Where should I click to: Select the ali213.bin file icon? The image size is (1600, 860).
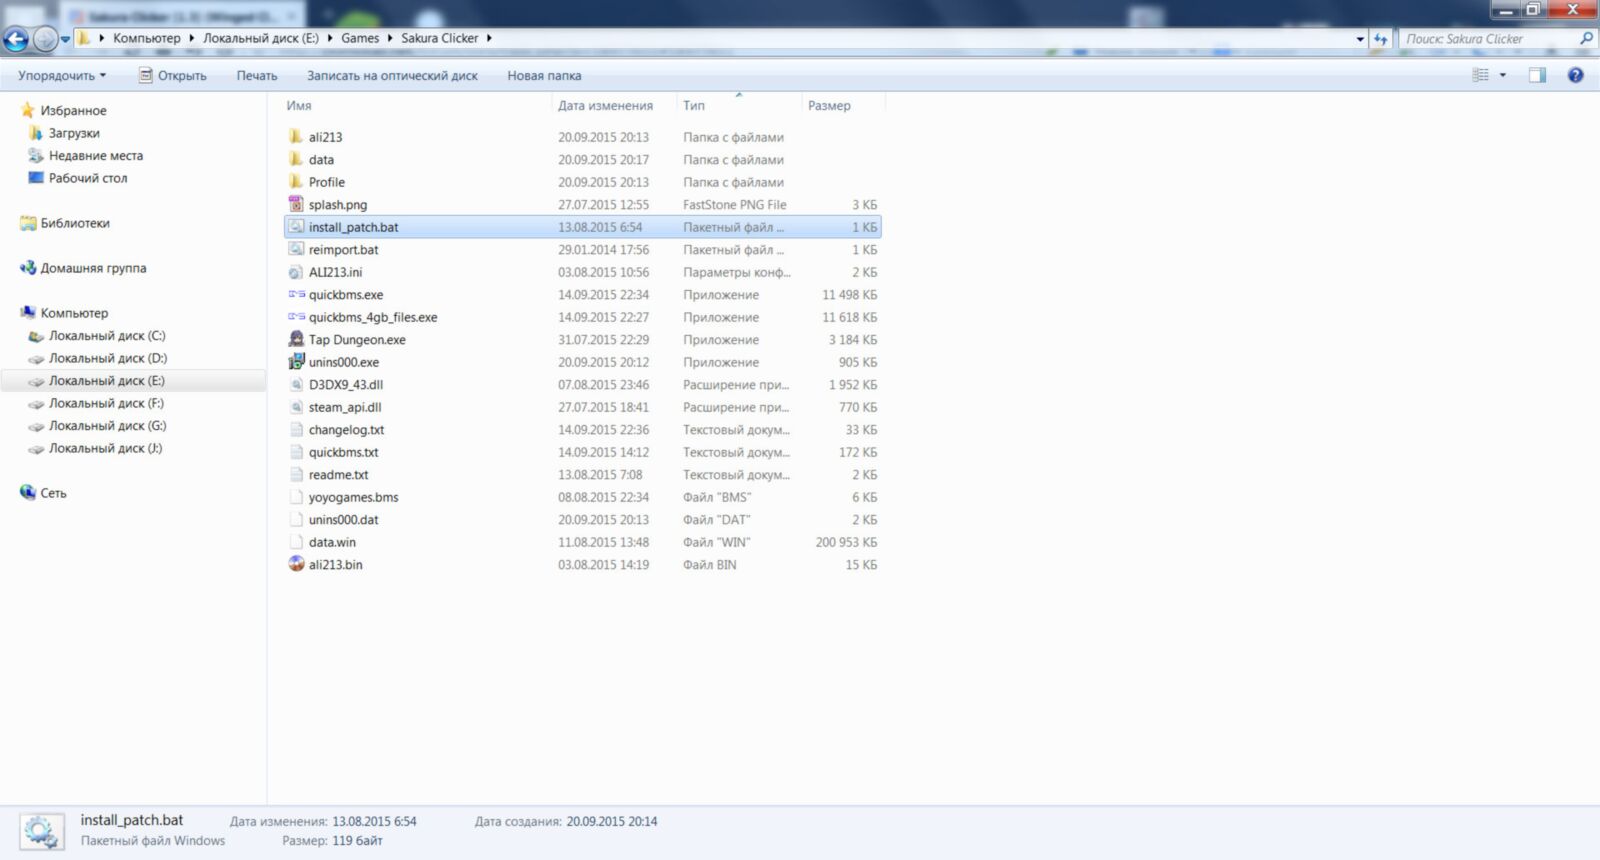tap(296, 564)
